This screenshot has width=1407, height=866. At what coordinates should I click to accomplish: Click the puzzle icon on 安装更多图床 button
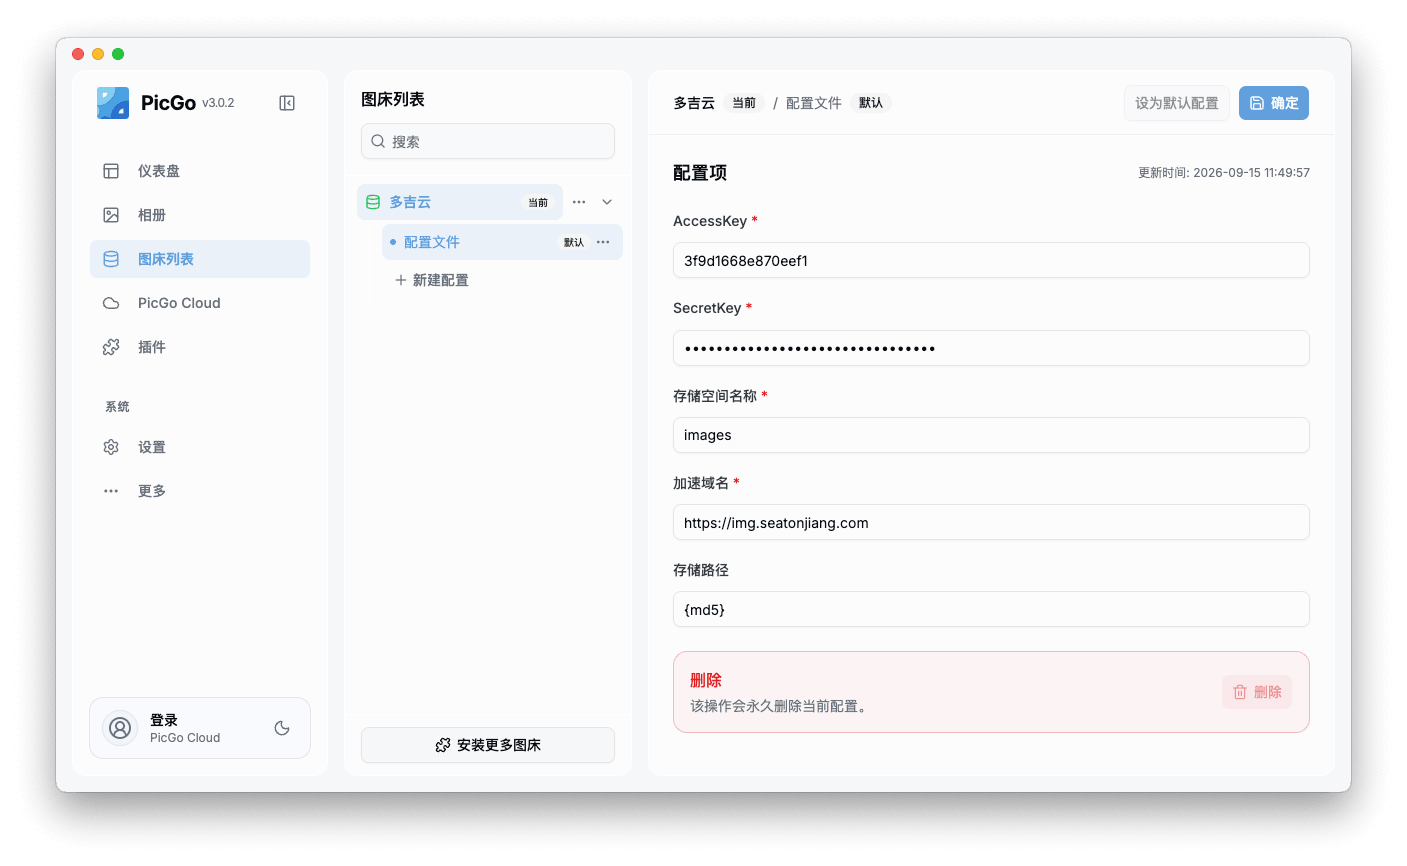[443, 745]
